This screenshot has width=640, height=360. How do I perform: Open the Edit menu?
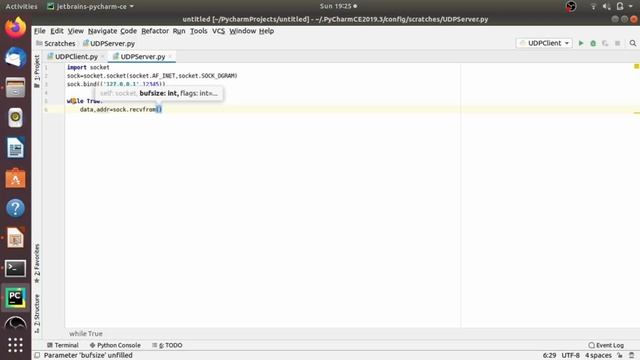57,31
